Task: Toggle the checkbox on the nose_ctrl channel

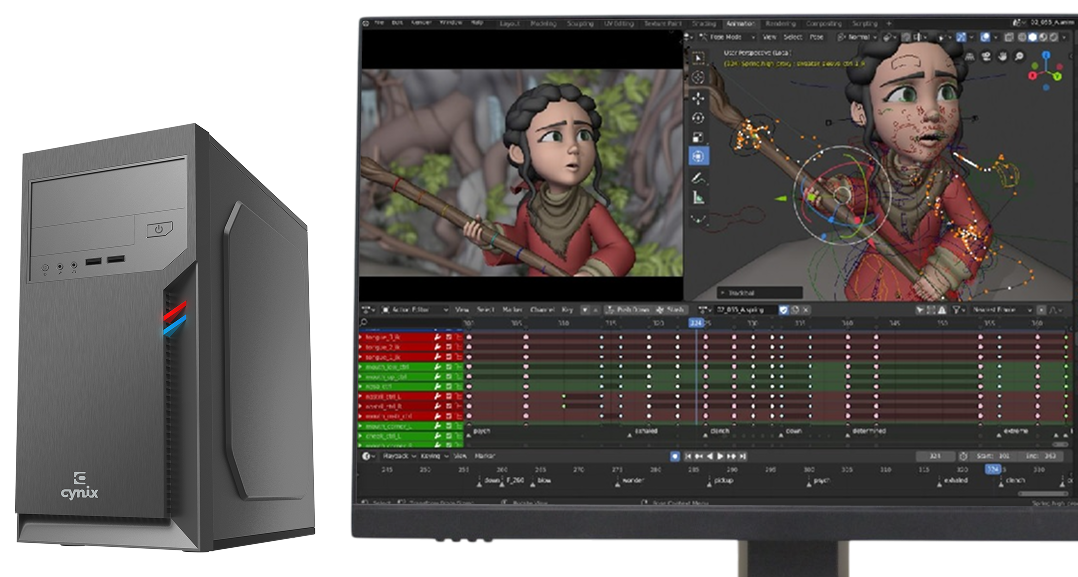Action: [x=448, y=385]
